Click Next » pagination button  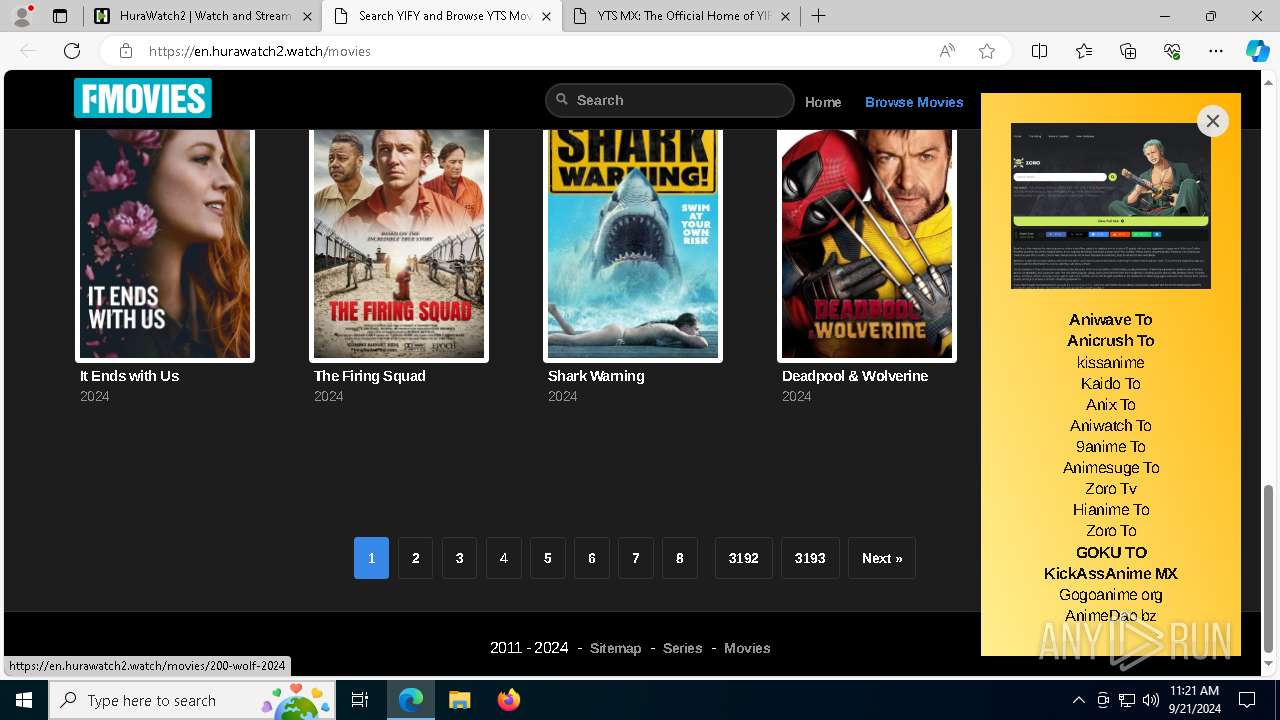pos(882,558)
